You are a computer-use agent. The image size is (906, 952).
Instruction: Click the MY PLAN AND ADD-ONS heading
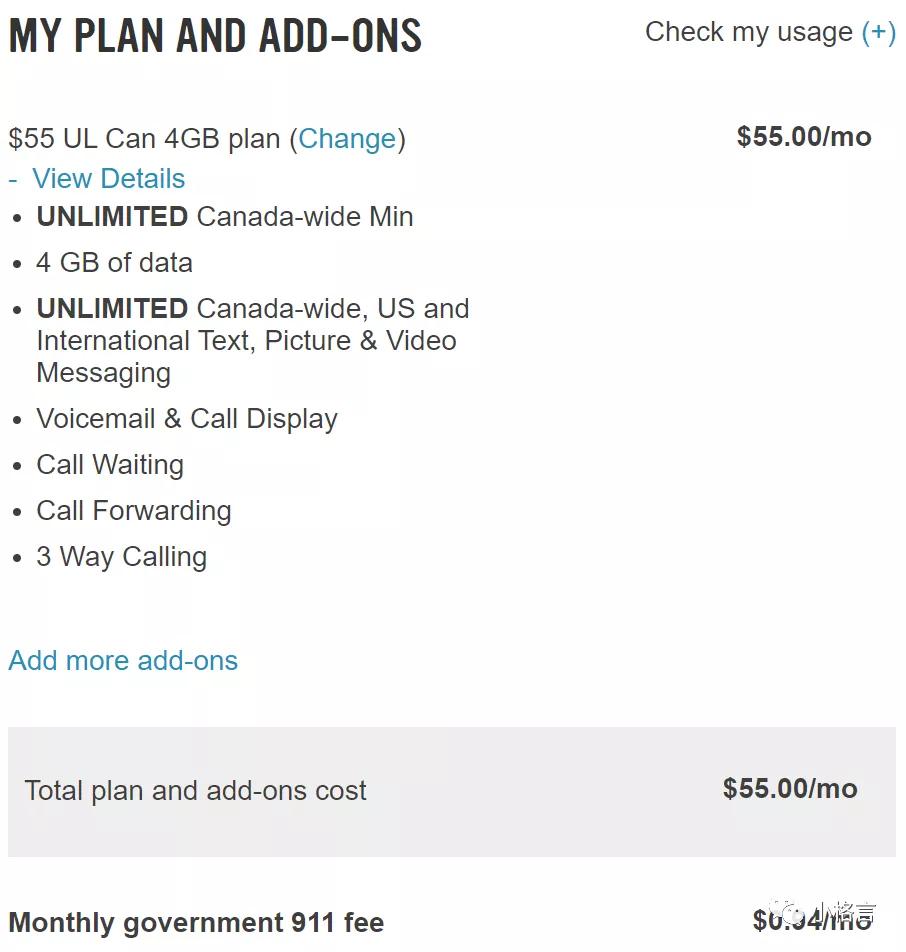tap(215, 36)
